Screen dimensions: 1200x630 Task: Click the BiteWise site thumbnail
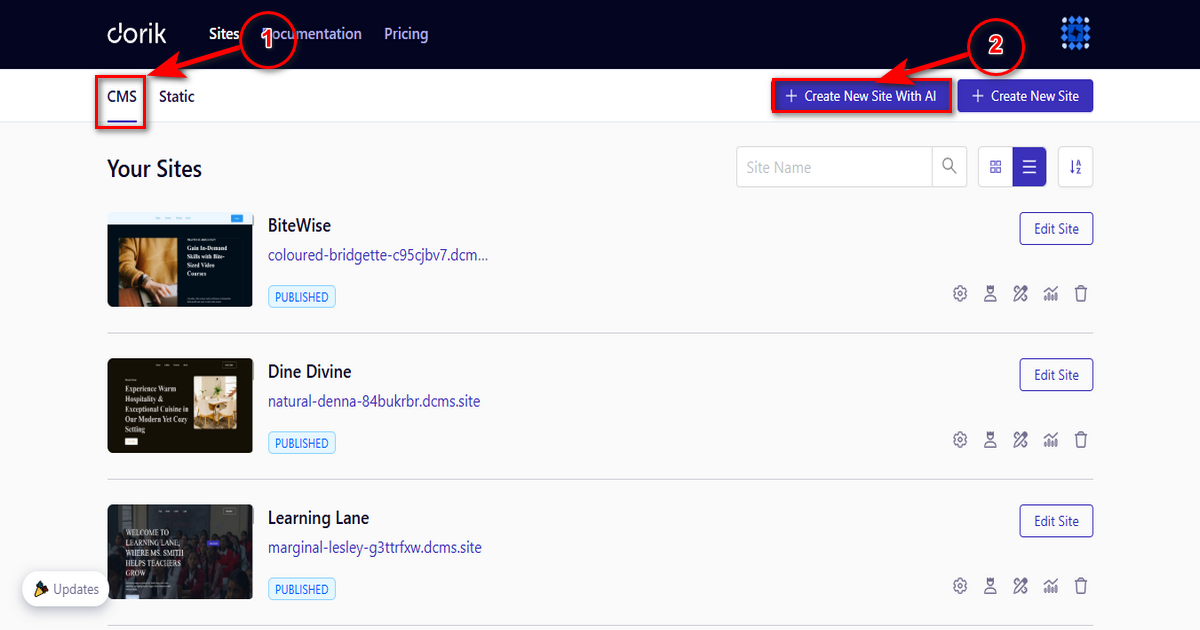point(180,259)
